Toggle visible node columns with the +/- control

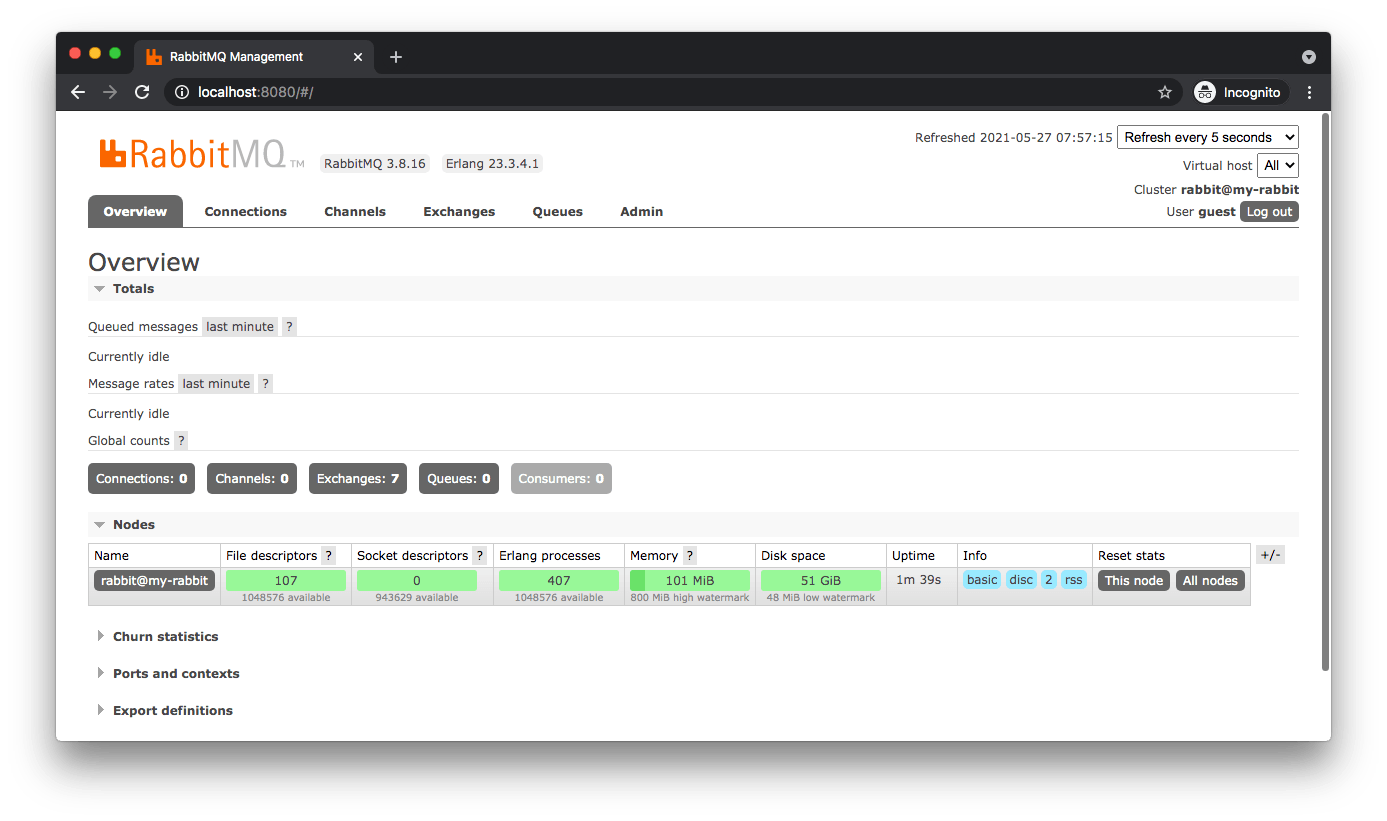click(x=1270, y=554)
